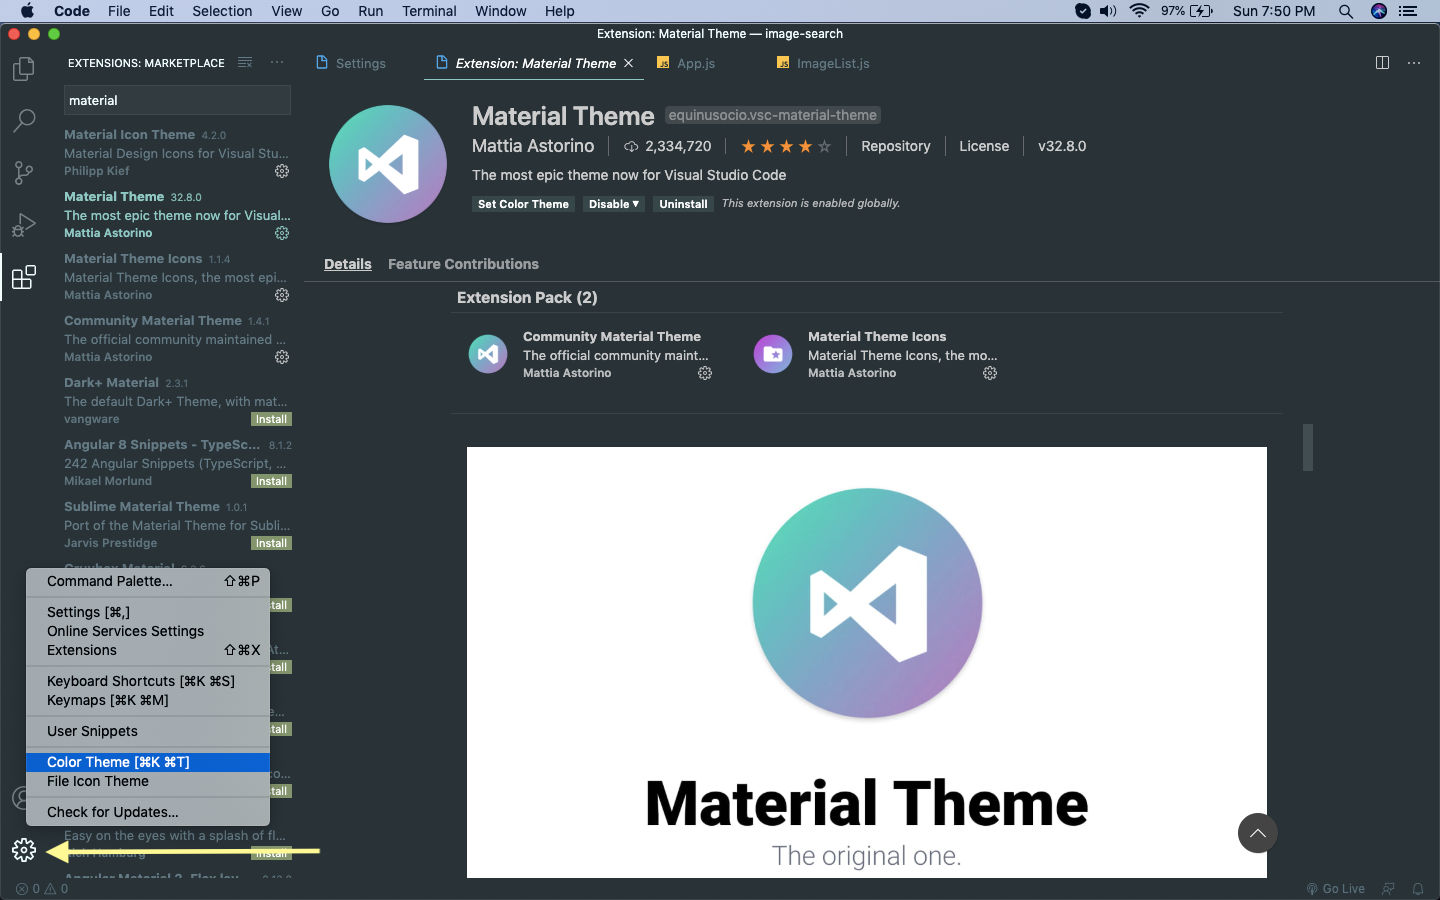
Task: Select the Details tab
Action: point(347,264)
